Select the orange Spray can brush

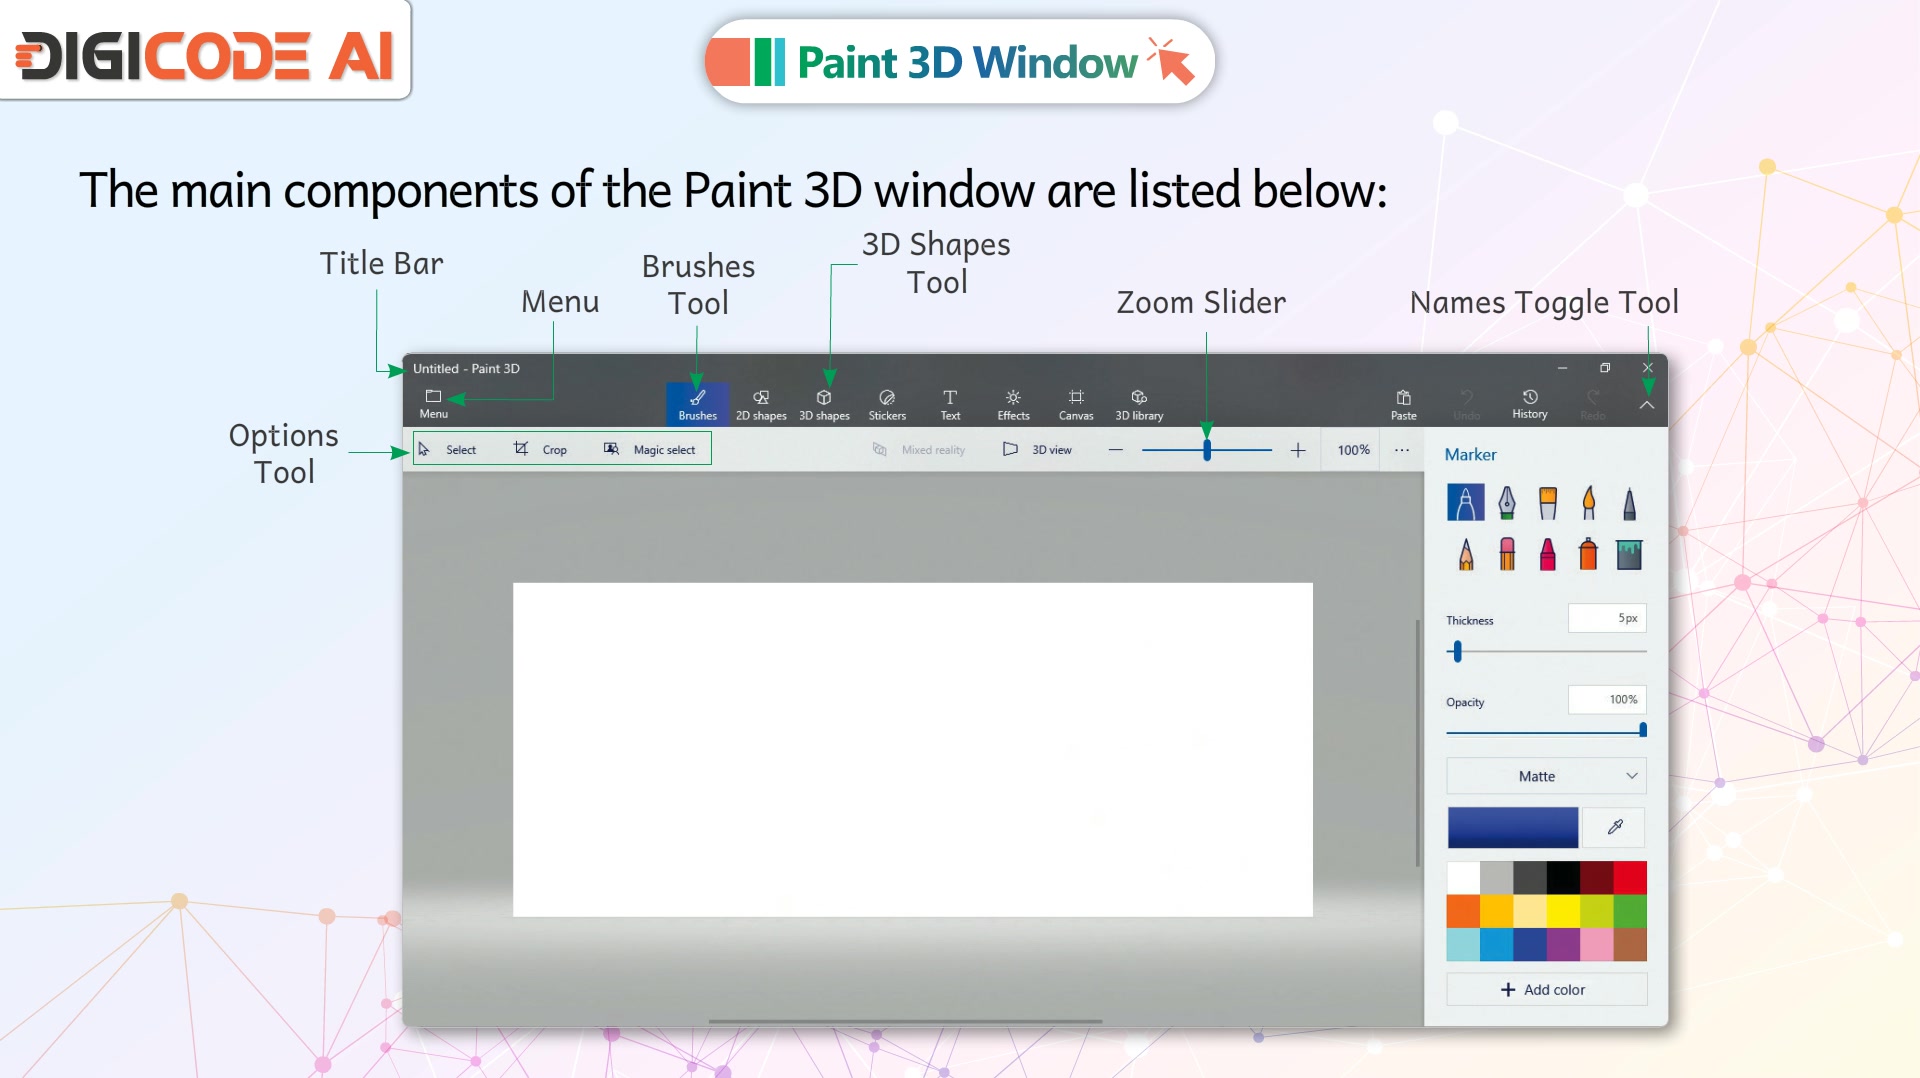pos(1588,553)
